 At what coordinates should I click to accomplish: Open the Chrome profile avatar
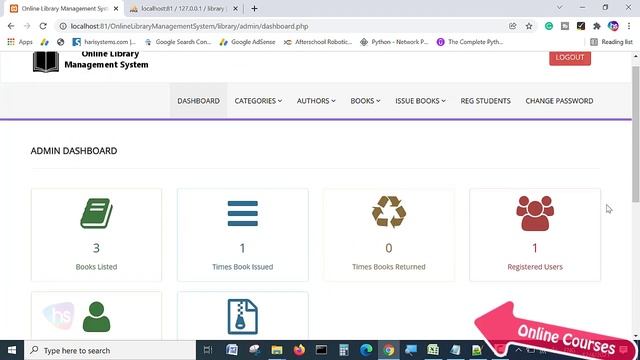point(613,26)
